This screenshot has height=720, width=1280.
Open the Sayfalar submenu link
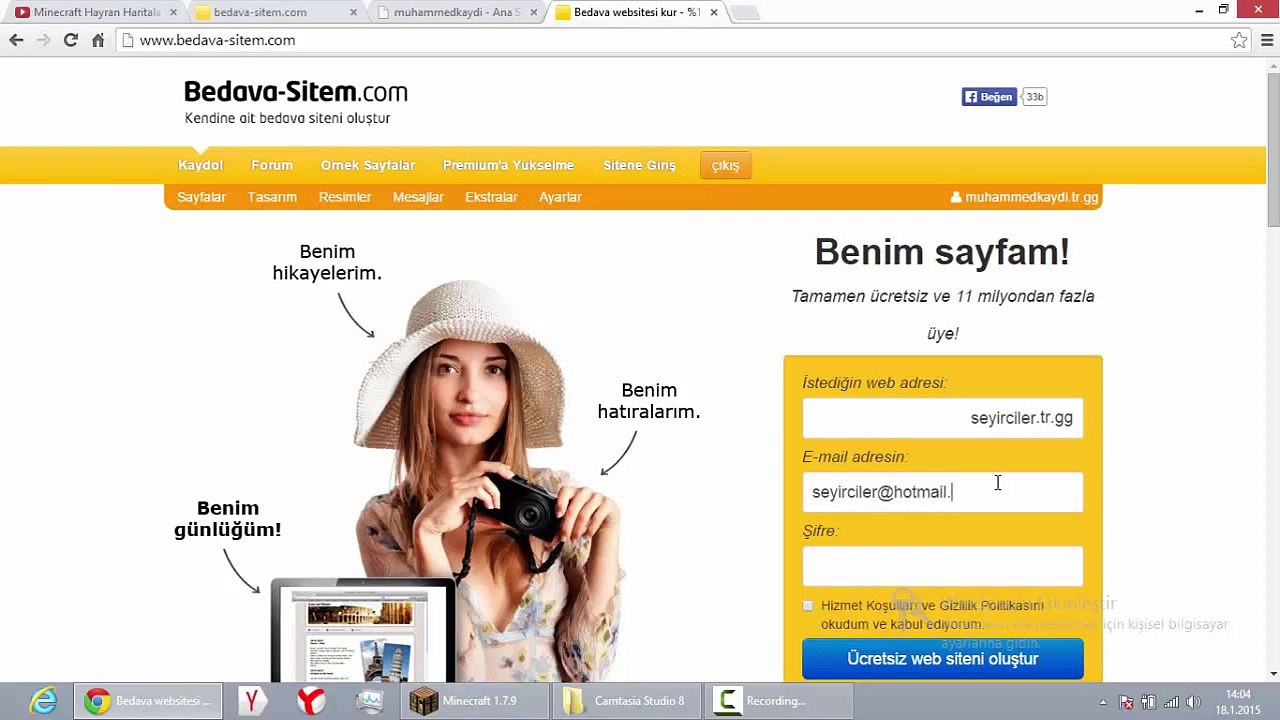(x=201, y=197)
